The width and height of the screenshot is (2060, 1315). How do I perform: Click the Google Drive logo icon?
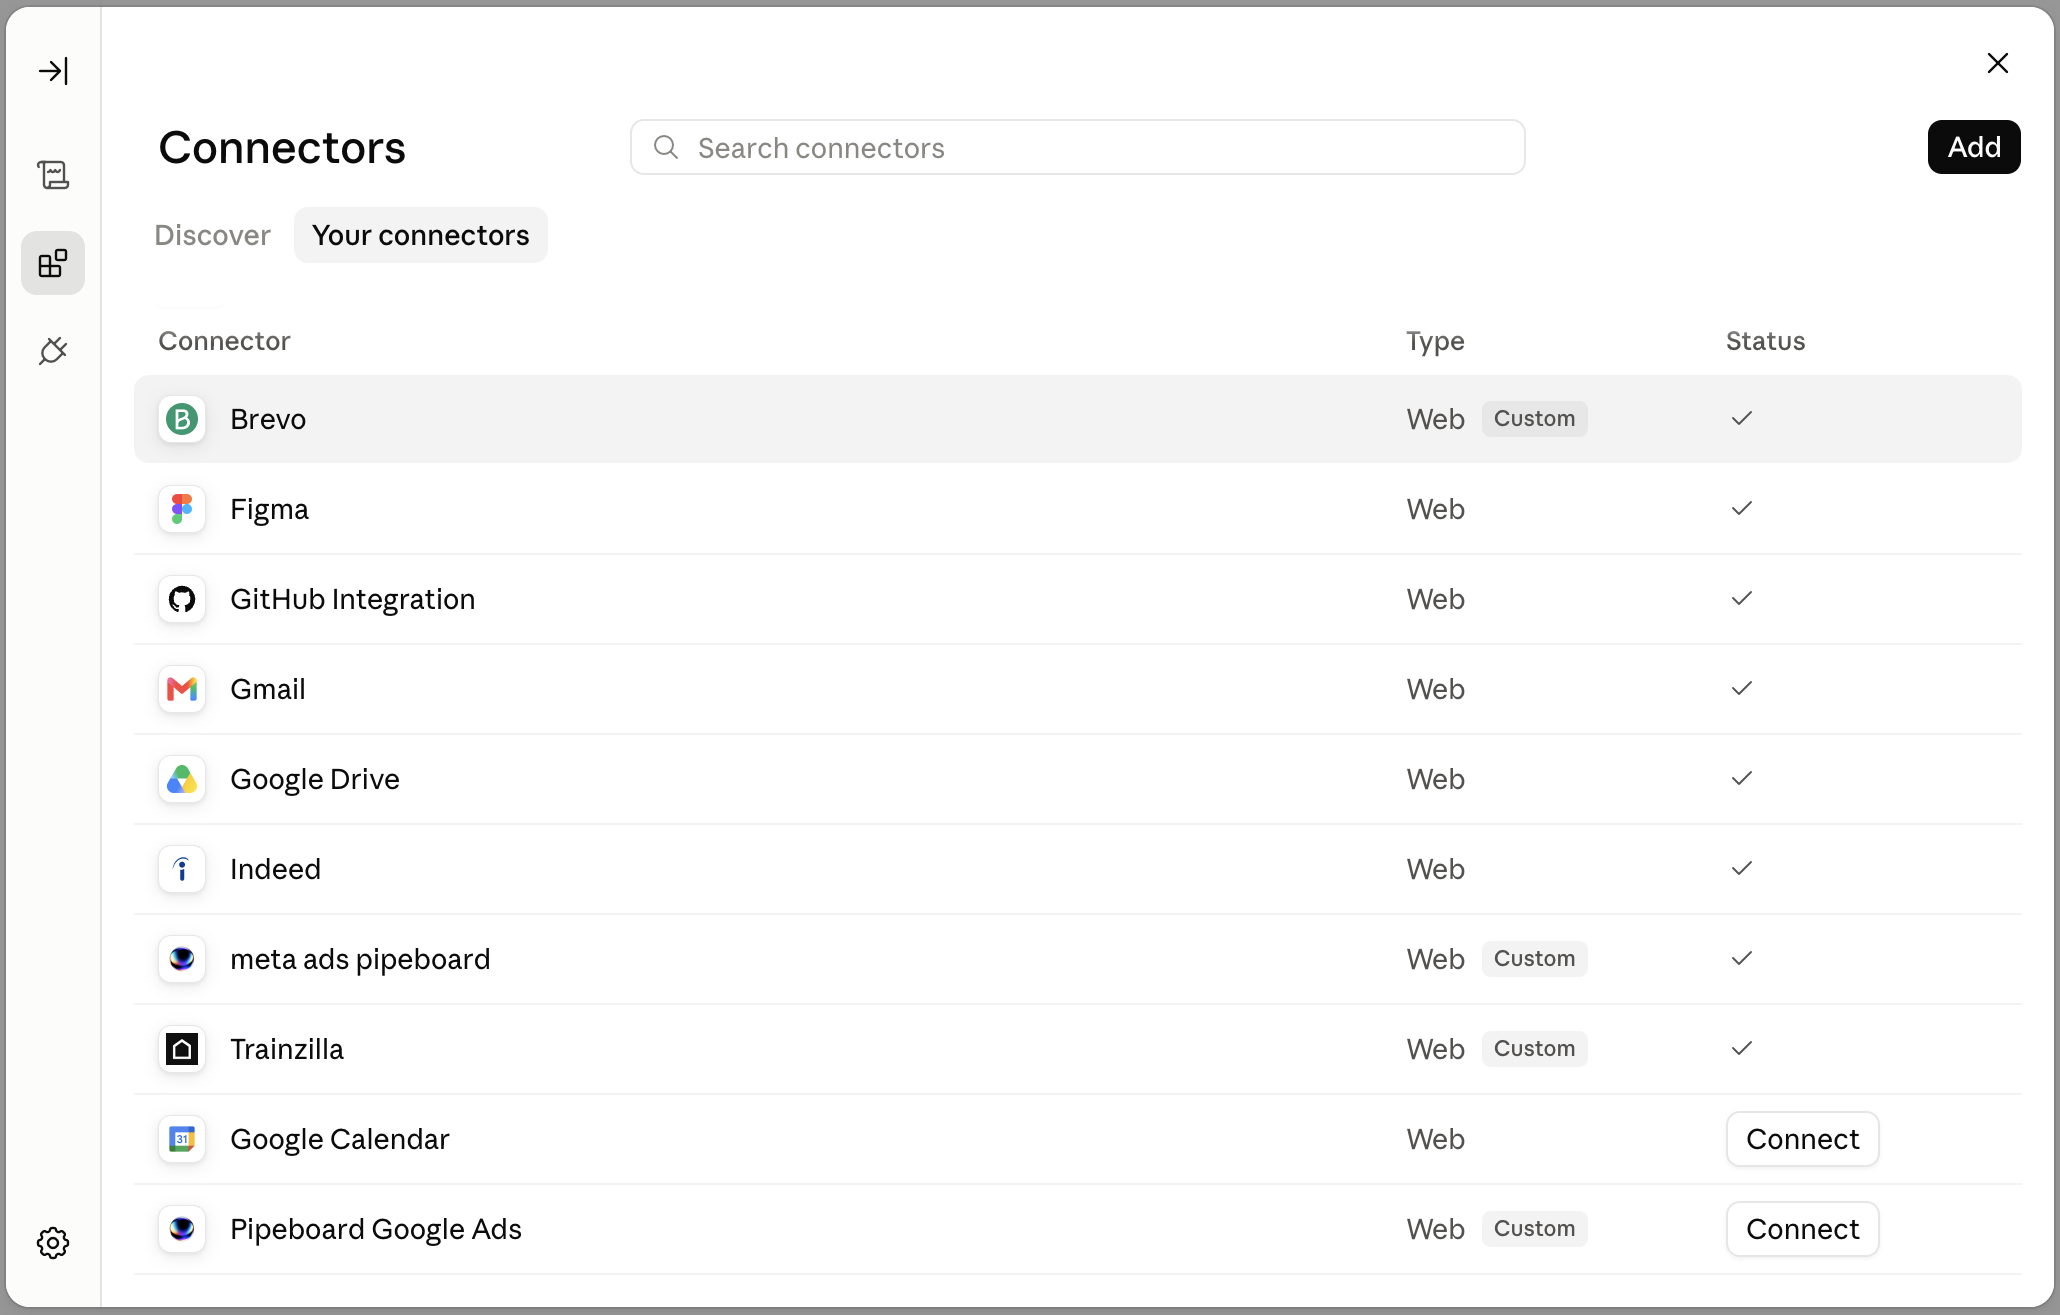(182, 779)
